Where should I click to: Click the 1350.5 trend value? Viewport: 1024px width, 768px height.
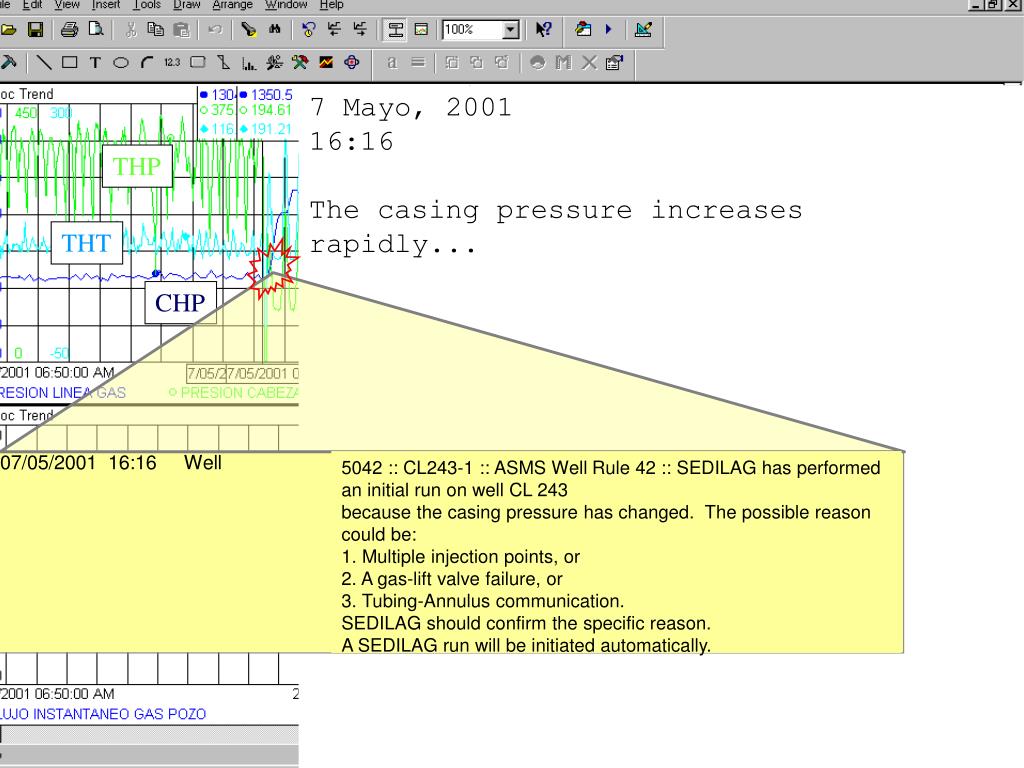pos(272,95)
